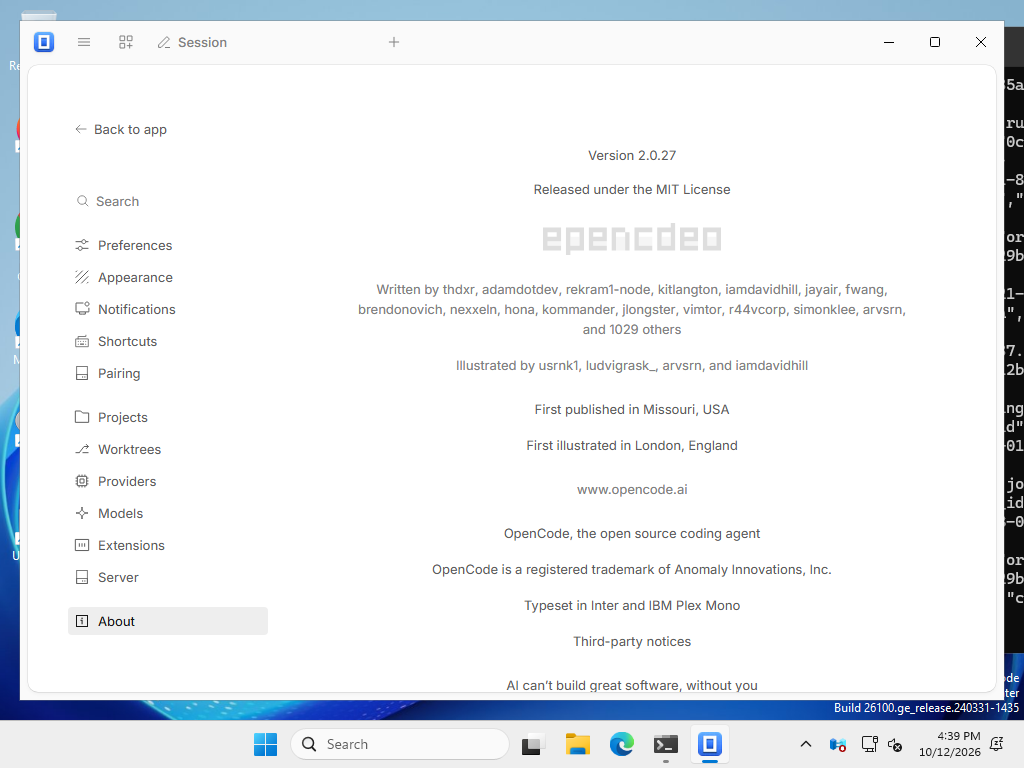Open Shortcuts settings section
Viewport: 1024px width, 768px height.
point(168,342)
